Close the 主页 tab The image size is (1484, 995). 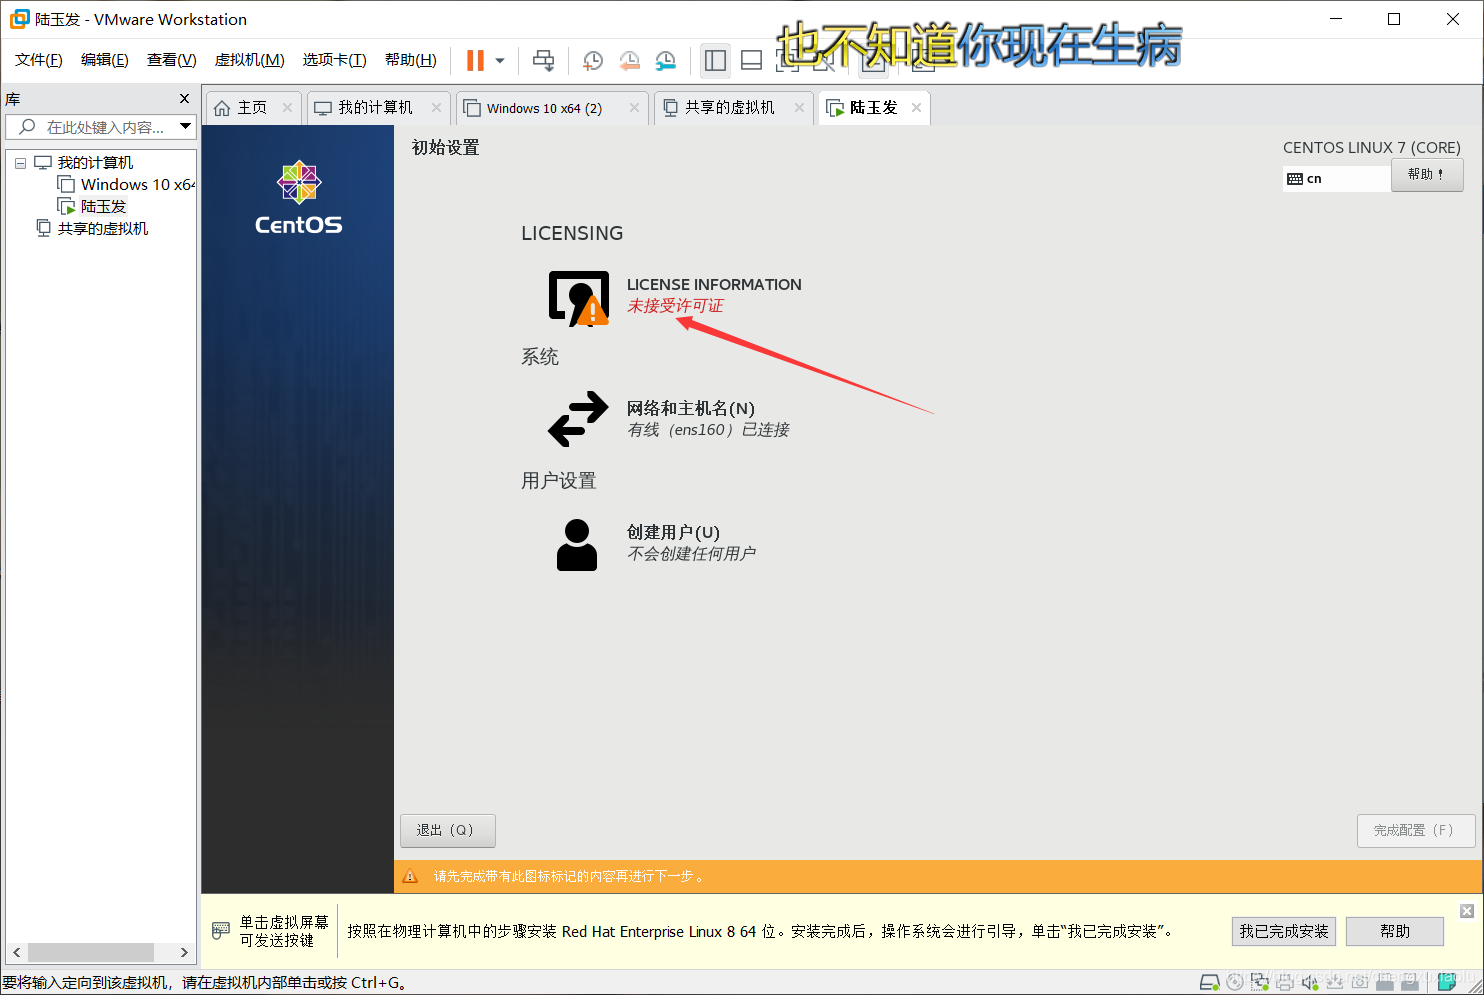288,108
